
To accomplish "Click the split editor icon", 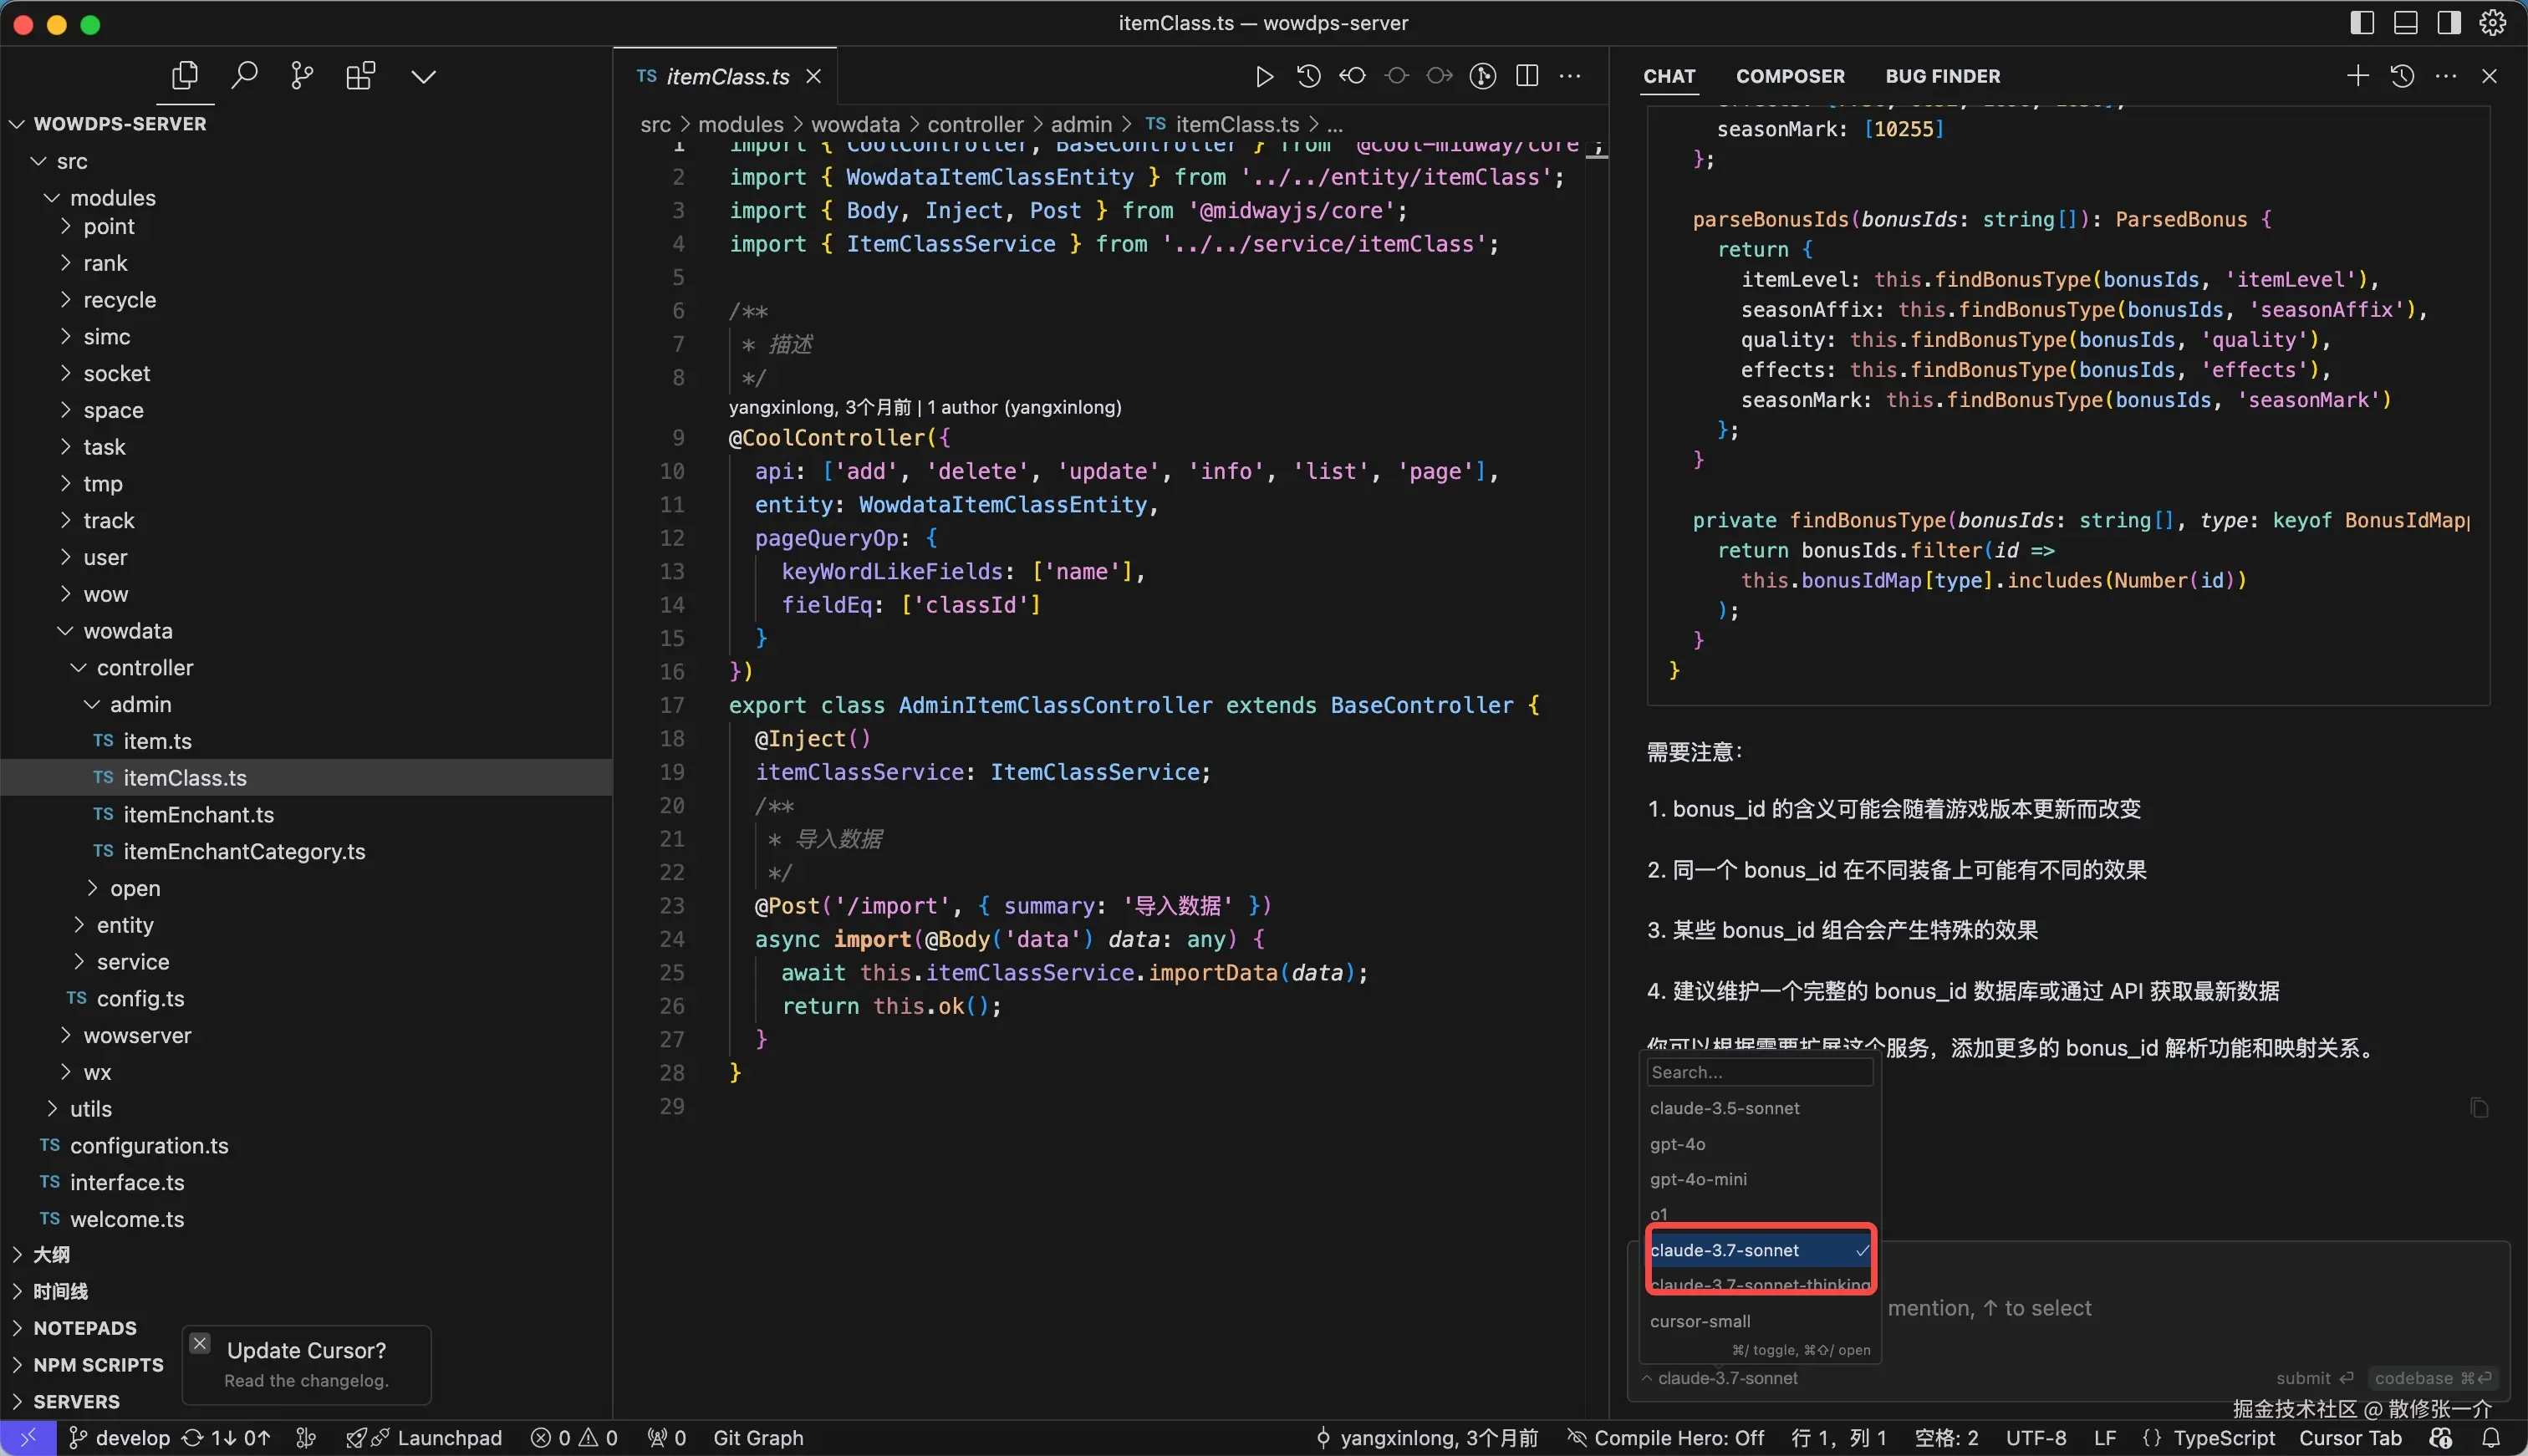I will coord(1527,76).
